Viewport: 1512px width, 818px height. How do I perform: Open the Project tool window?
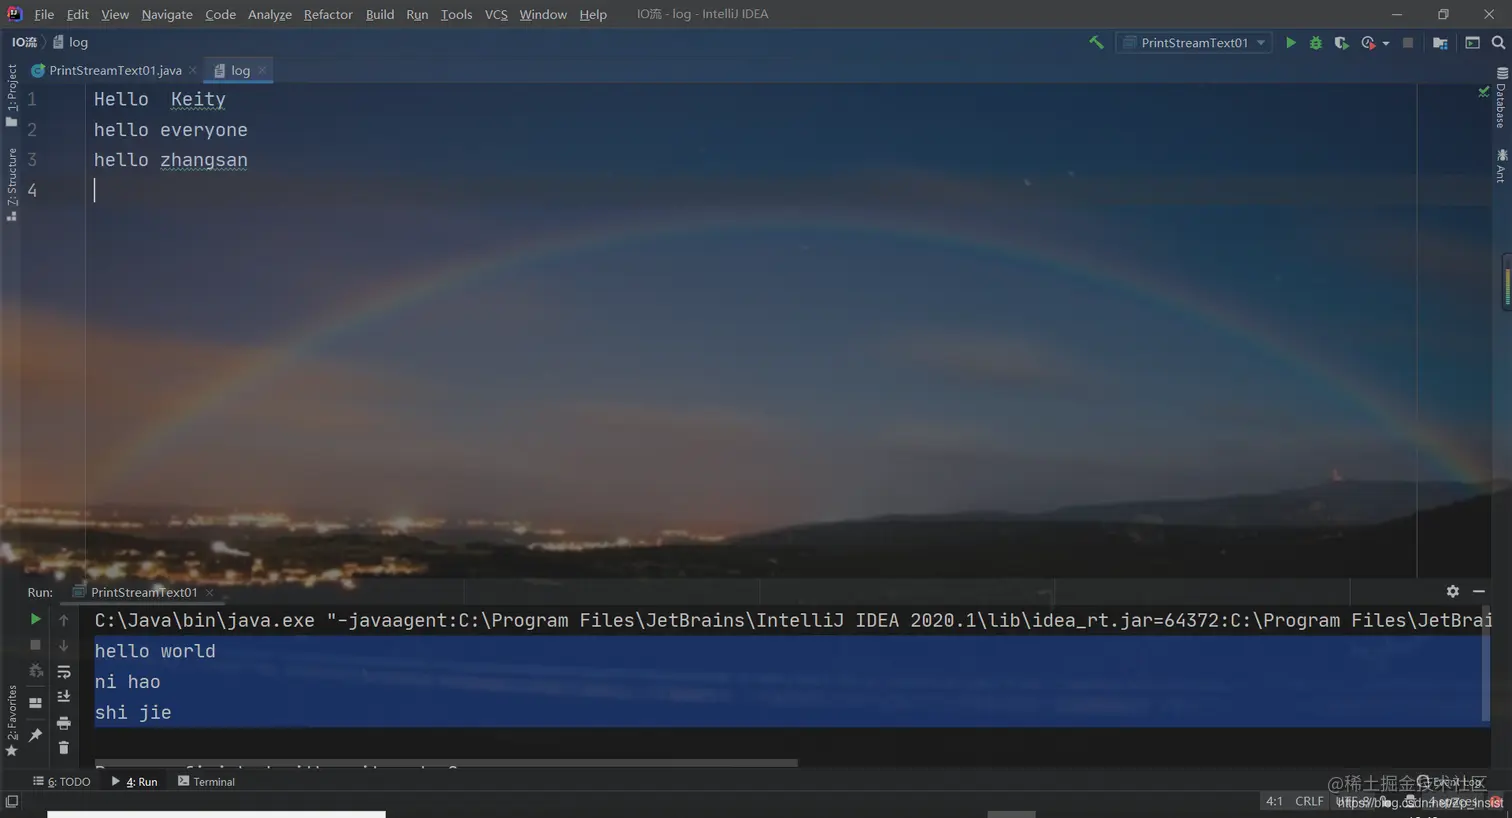(11, 95)
